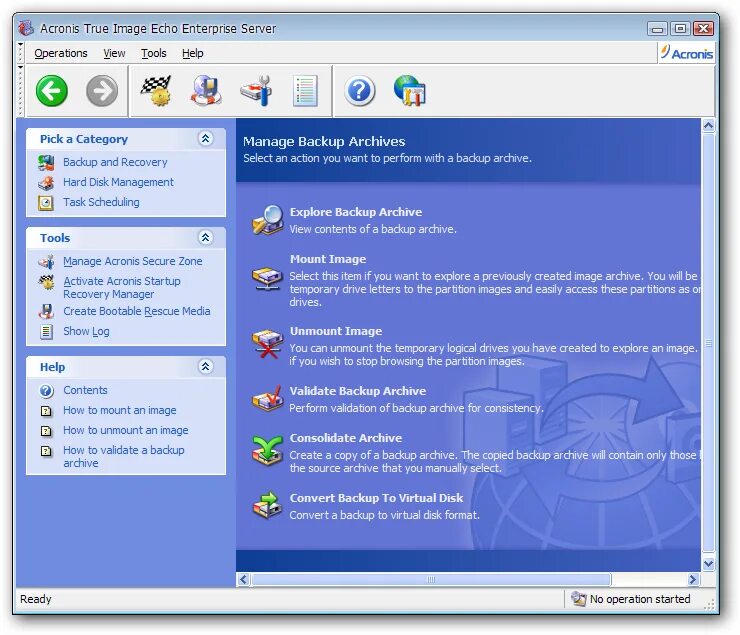Click the Unmount Image heading
Screen dimensions: 740x635
point(336,331)
